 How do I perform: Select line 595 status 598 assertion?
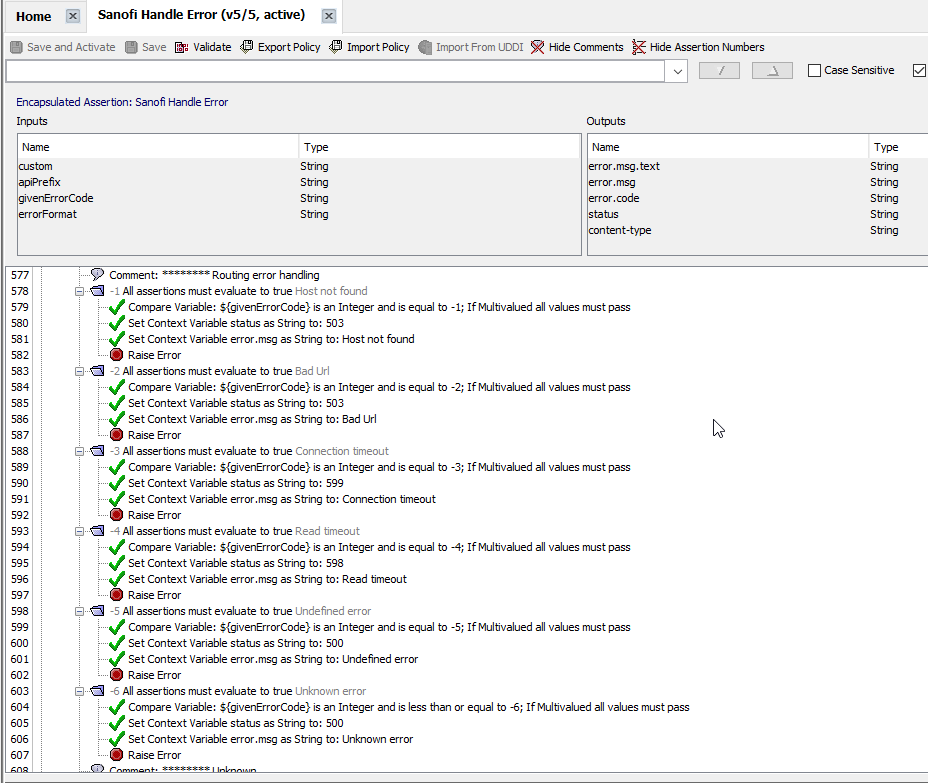coord(236,563)
